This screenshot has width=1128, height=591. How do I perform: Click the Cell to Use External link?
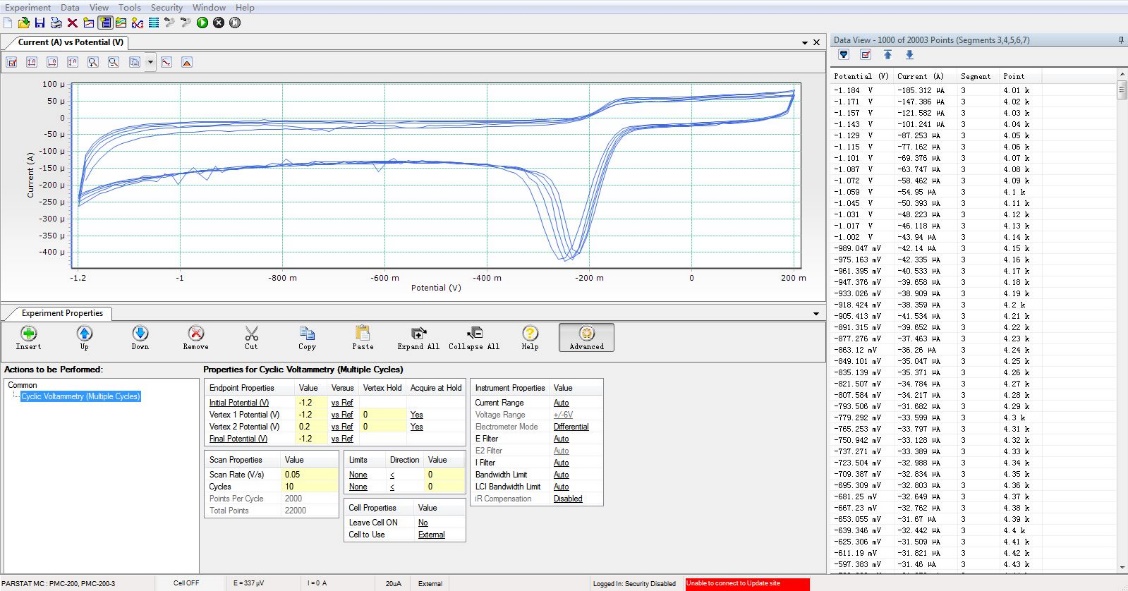point(431,535)
